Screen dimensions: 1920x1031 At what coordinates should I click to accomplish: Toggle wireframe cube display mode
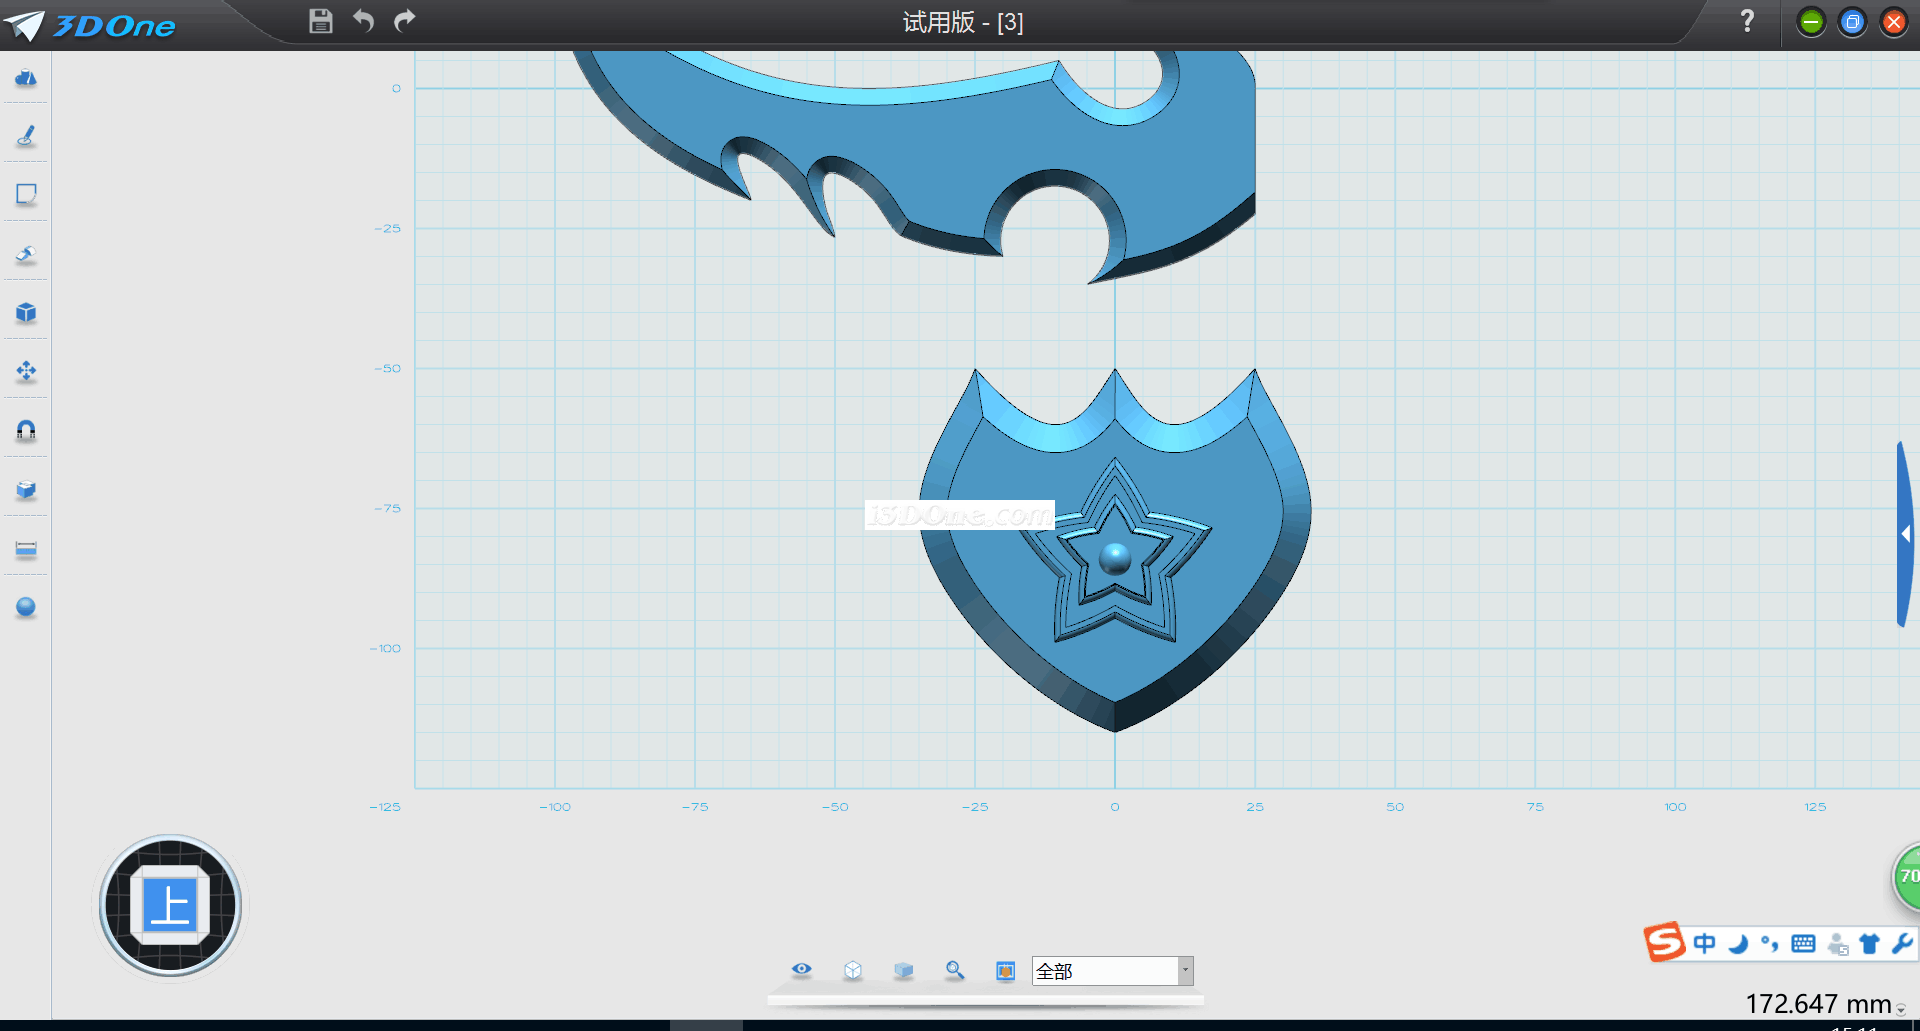(x=852, y=970)
